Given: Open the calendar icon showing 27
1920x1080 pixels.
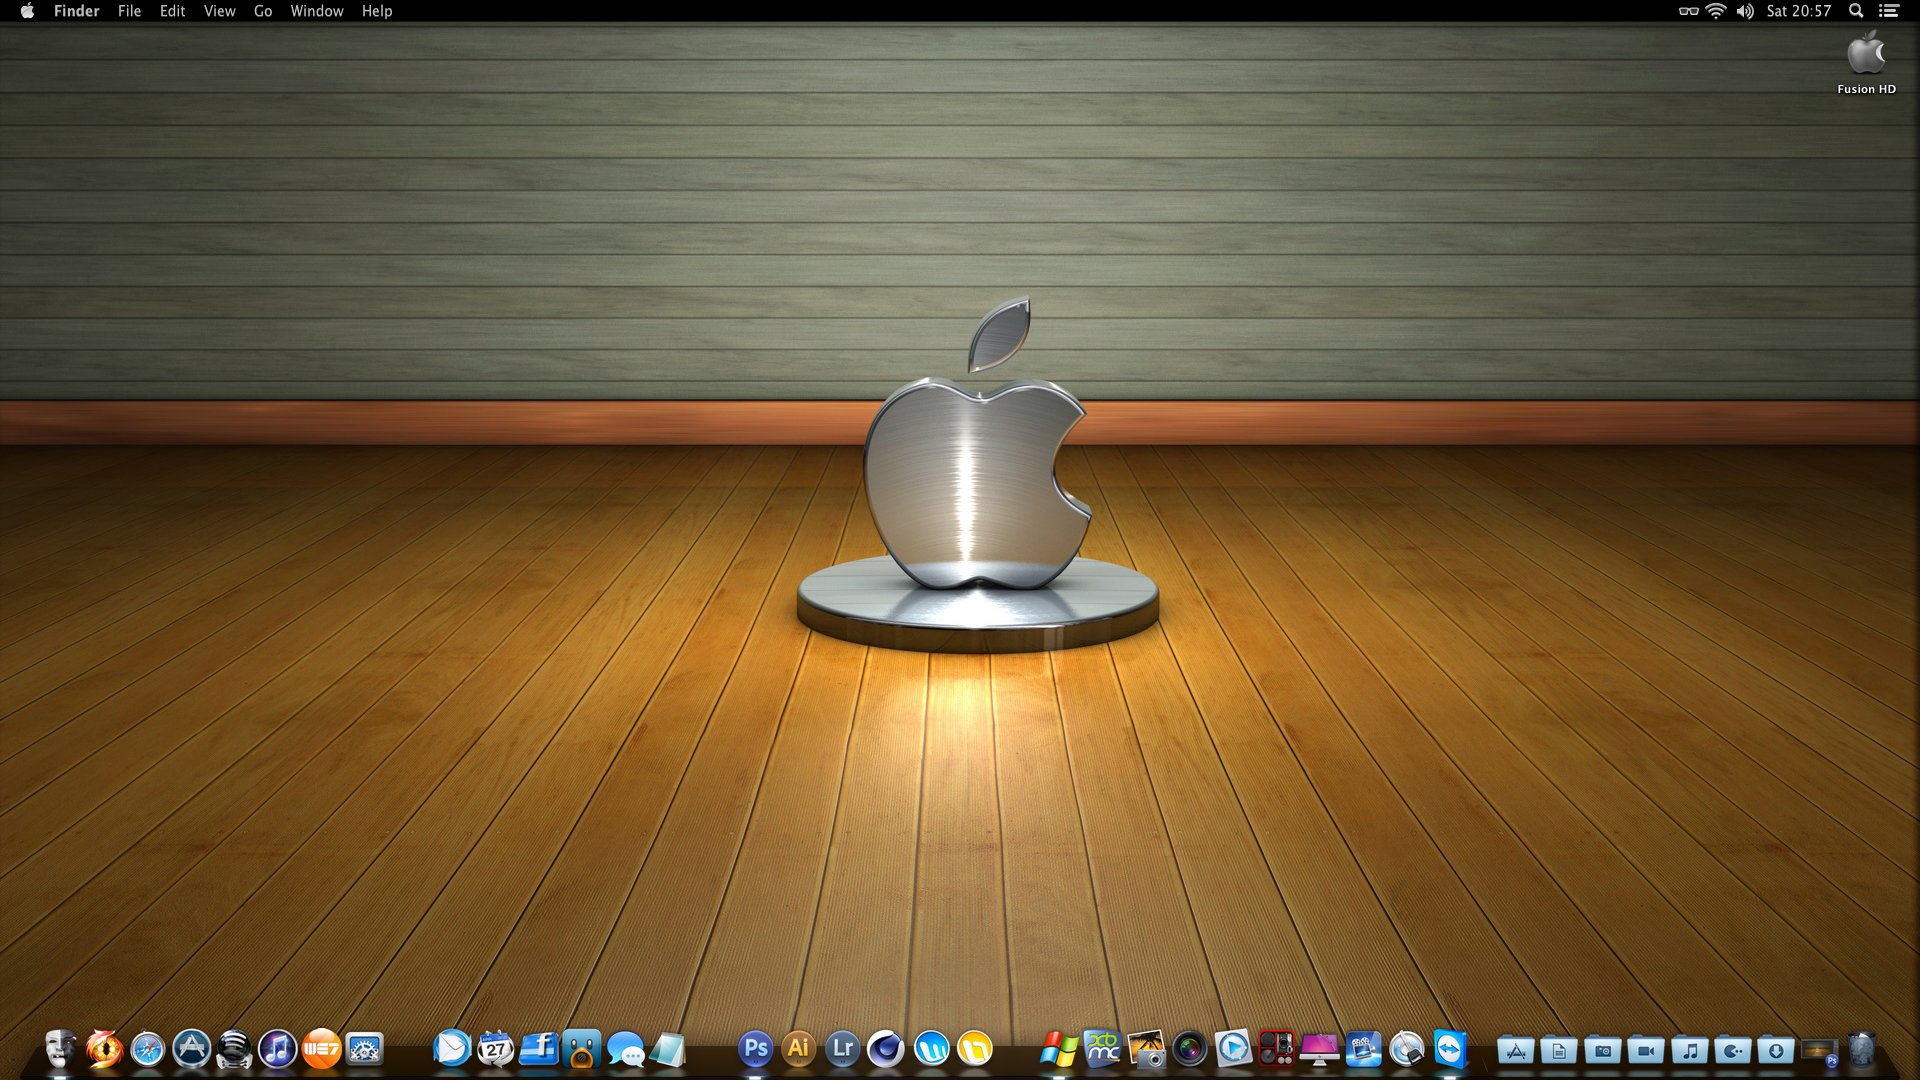Looking at the screenshot, I should pyautogui.click(x=495, y=1049).
